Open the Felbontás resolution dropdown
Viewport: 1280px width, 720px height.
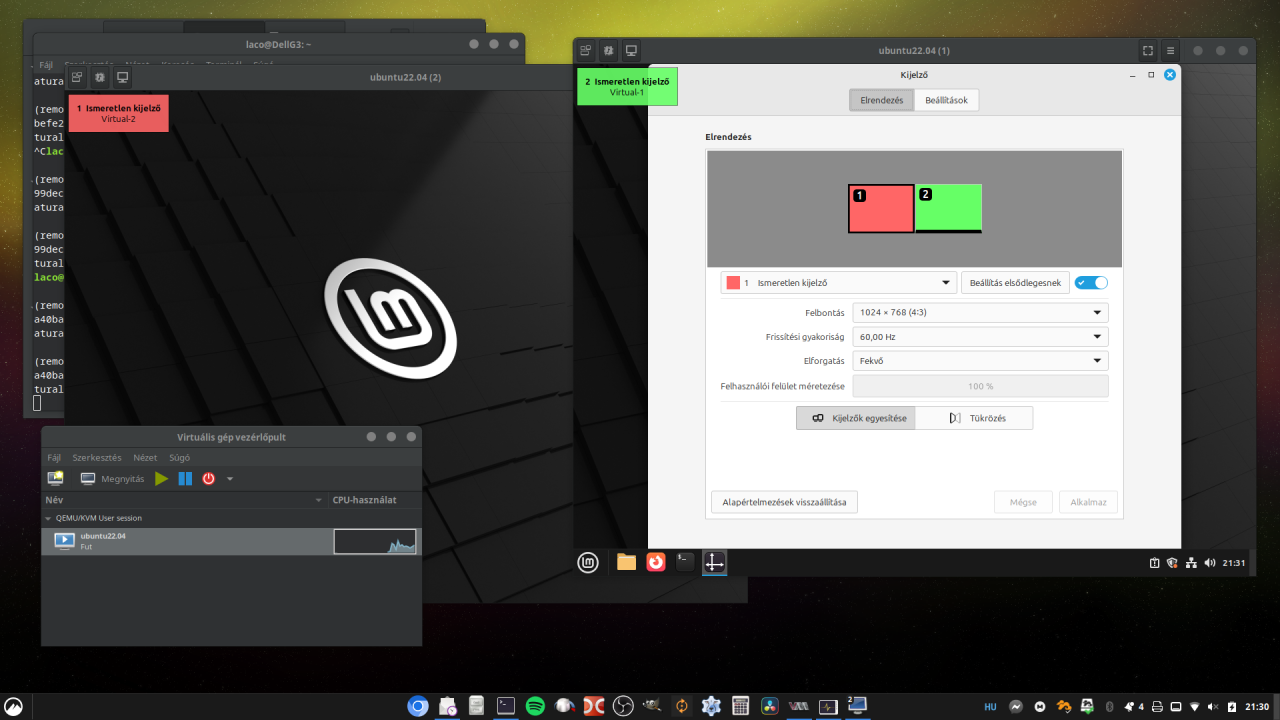pyautogui.click(x=980, y=312)
